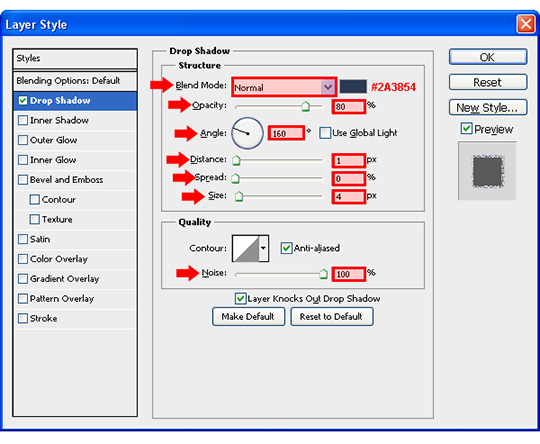Viewport: 540px width, 444px height.
Task: Close the Layer Style dialog
Action: 526,24
